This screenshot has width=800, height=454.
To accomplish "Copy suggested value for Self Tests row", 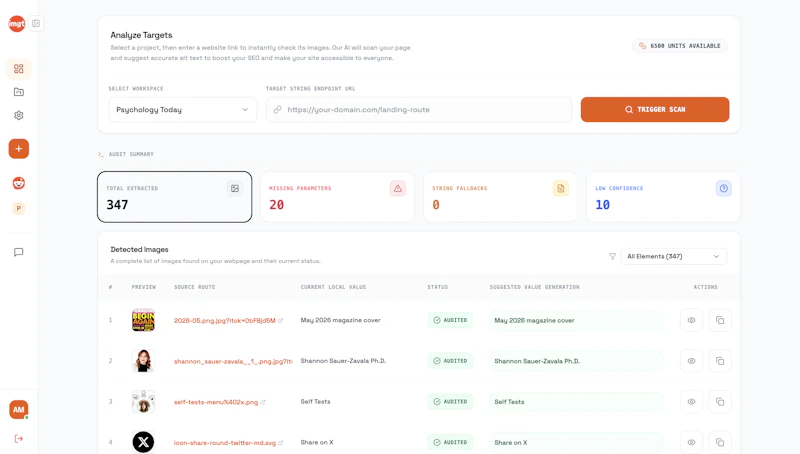I will click(720, 402).
